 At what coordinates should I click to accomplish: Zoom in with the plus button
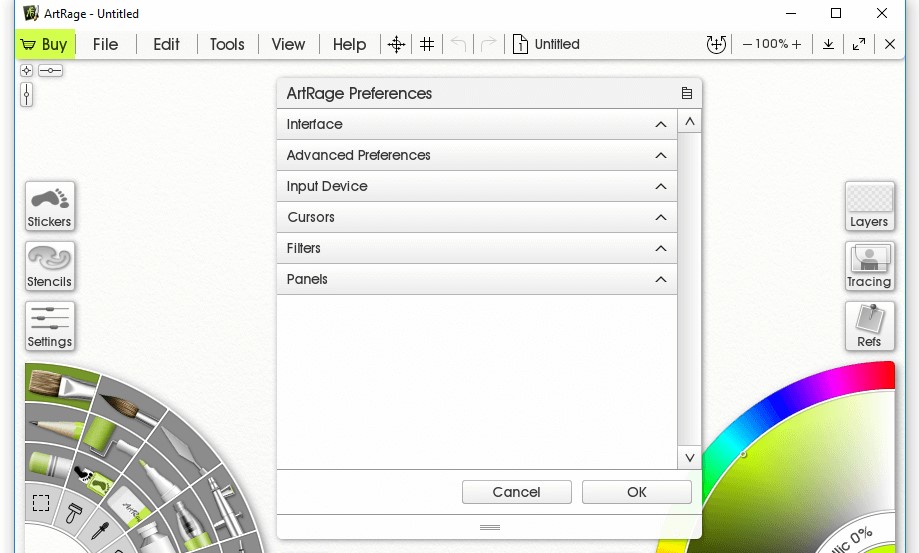click(797, 45)
